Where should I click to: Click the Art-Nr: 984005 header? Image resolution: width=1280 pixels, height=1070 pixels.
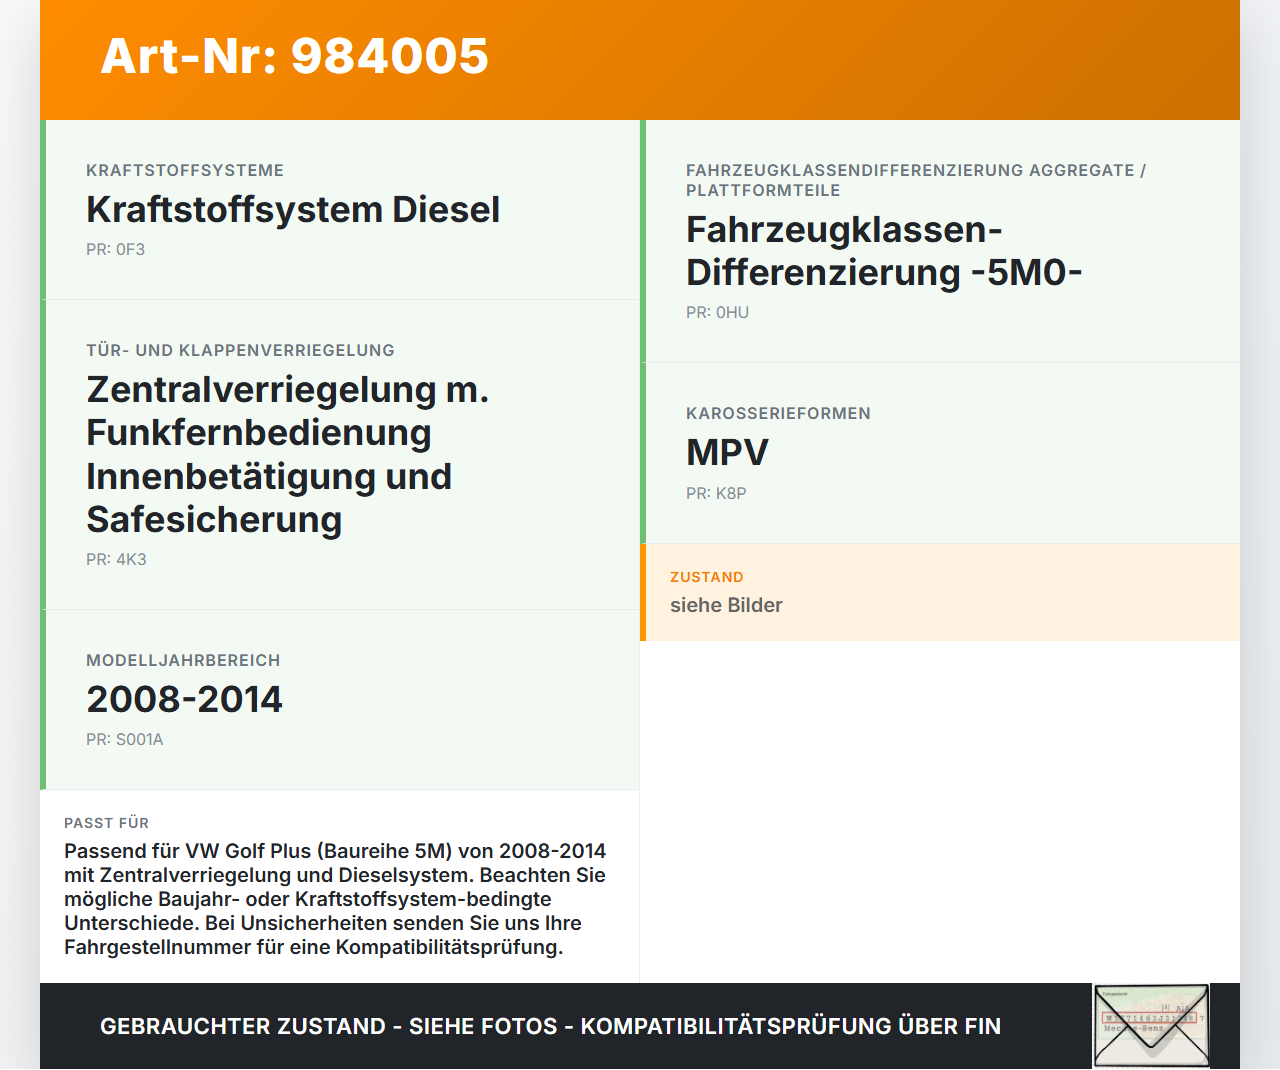pos(294,58)
